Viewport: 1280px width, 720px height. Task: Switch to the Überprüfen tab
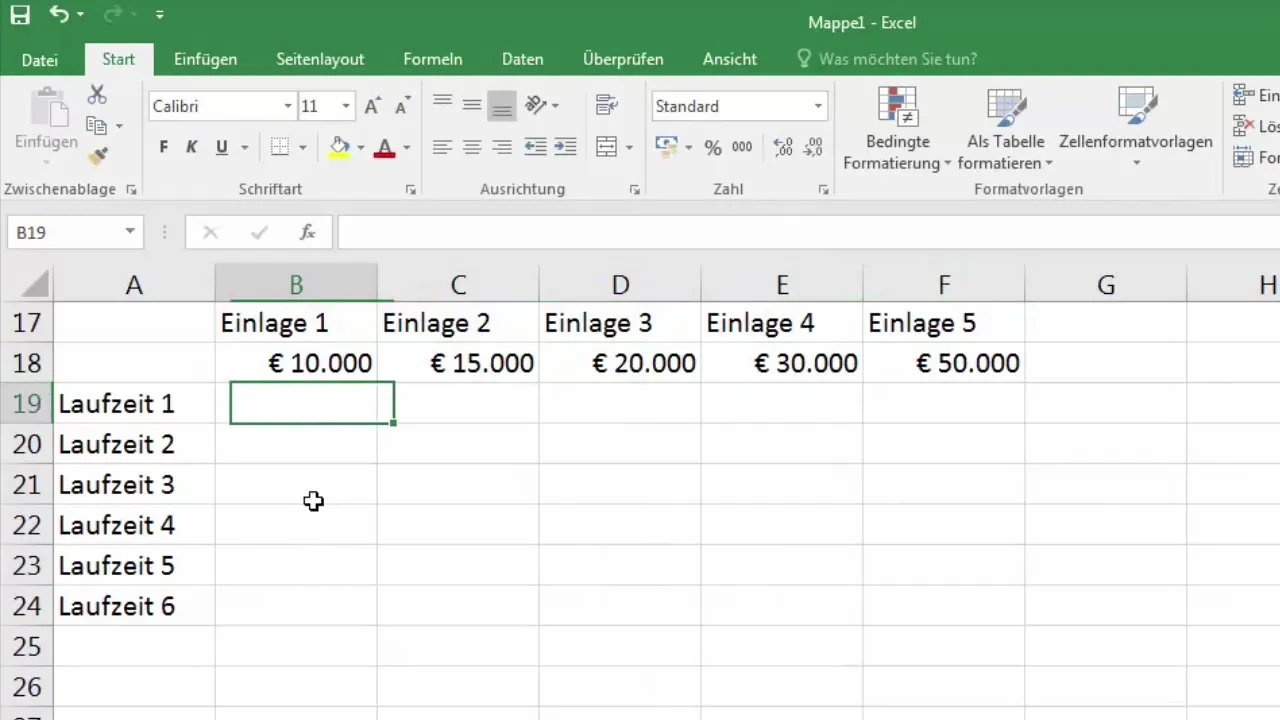pyautogui.click(x=623, y=59)
